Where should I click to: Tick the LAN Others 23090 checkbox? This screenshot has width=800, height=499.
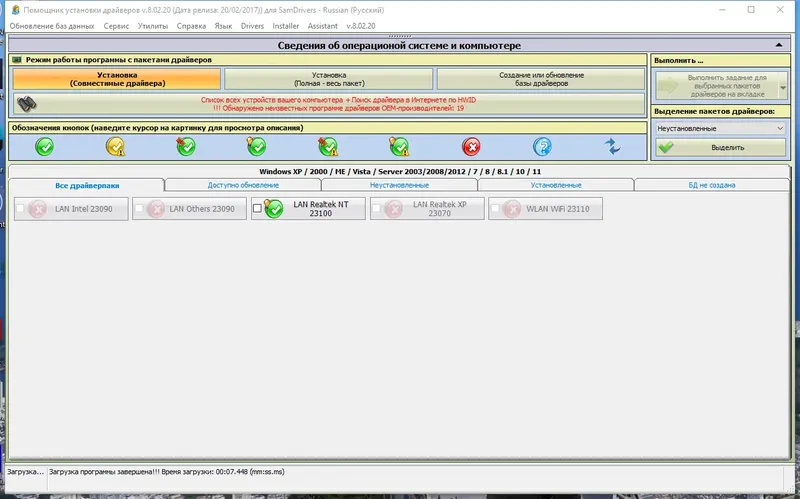pyautogui.click(x=139, y=208)
